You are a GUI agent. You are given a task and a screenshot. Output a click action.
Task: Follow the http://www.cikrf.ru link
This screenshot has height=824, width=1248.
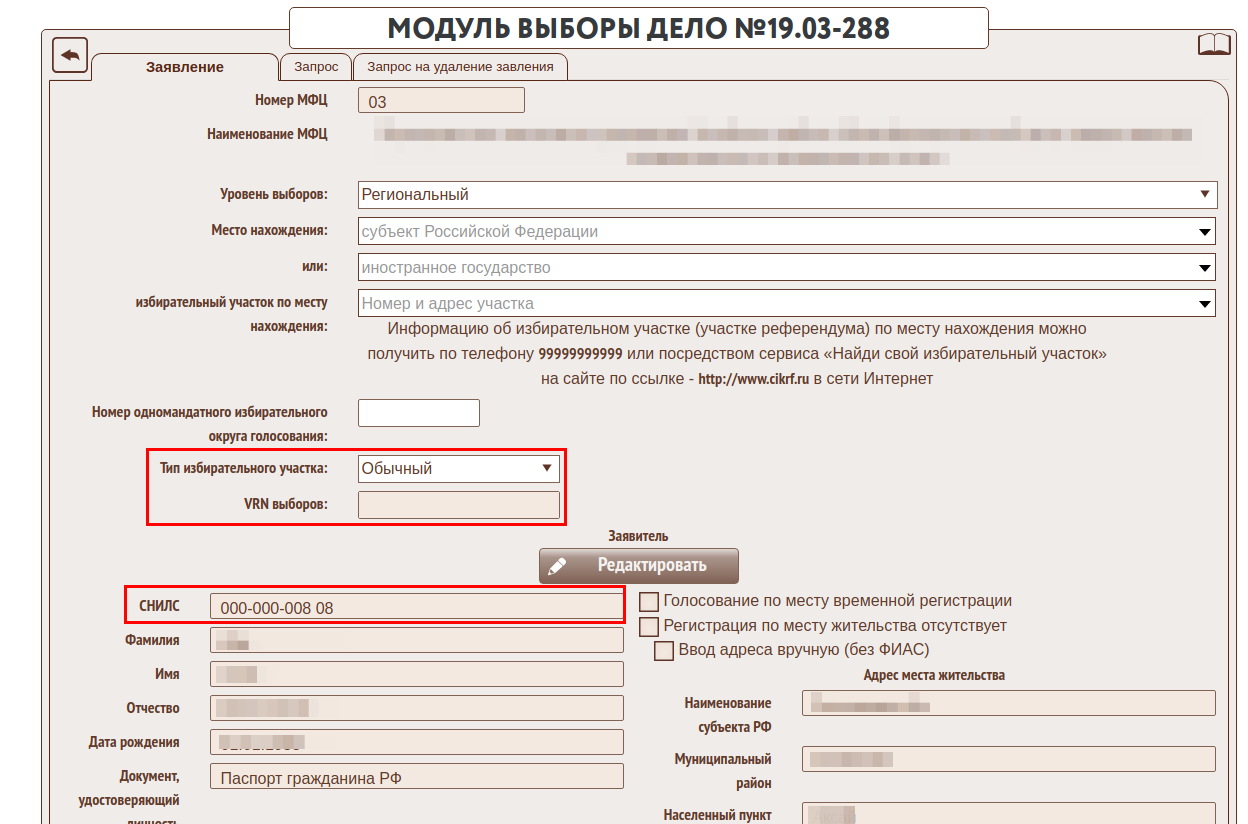(x=753, y=379)
